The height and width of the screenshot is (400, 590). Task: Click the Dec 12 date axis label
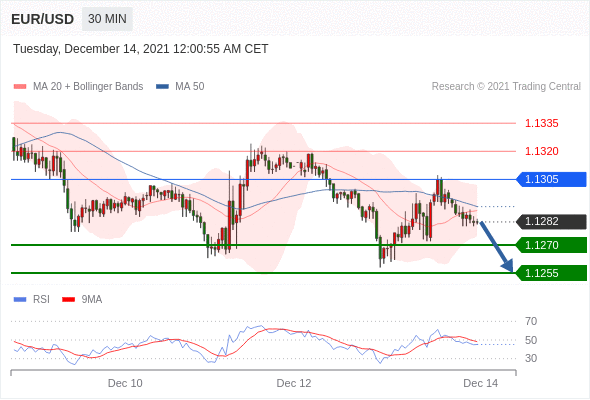pos(294,383)
